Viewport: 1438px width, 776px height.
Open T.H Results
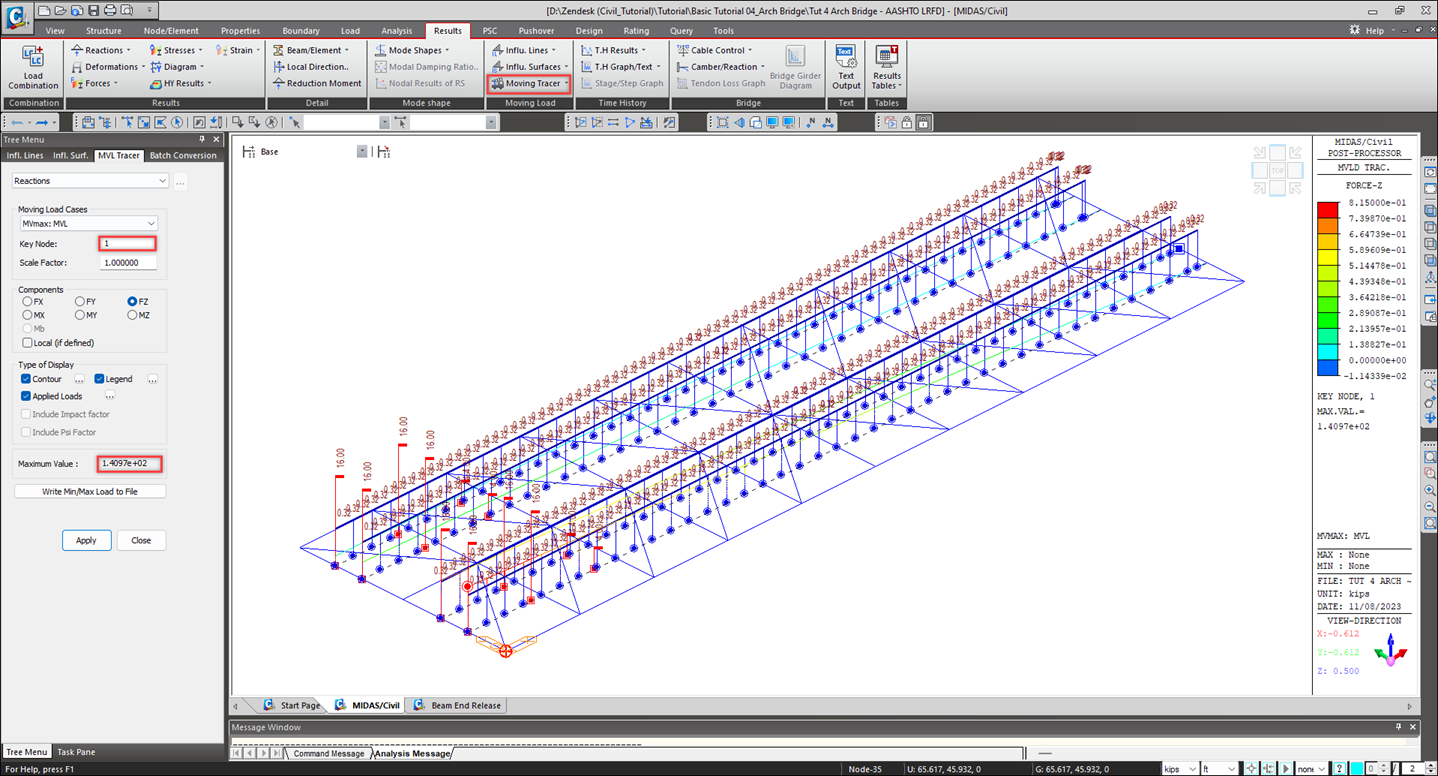(x=612, y=50)
